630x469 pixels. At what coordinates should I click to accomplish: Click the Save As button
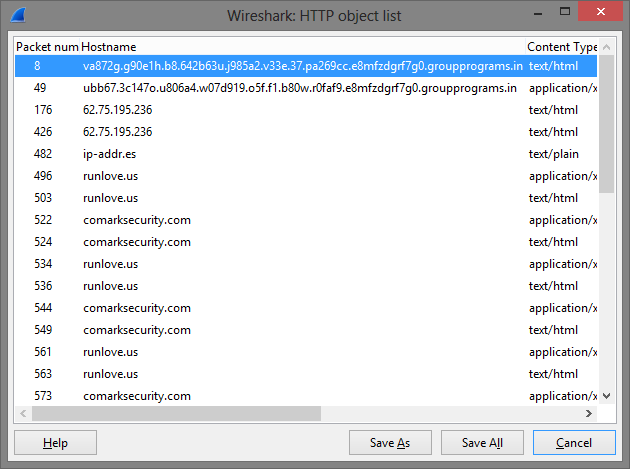pos(390,442)
